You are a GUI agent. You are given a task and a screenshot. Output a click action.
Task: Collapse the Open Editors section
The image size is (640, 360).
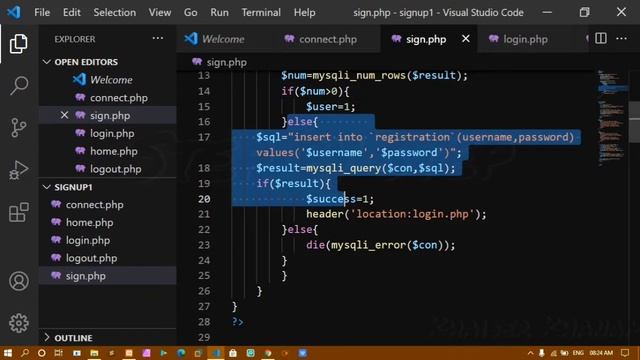tap(47, 62)
